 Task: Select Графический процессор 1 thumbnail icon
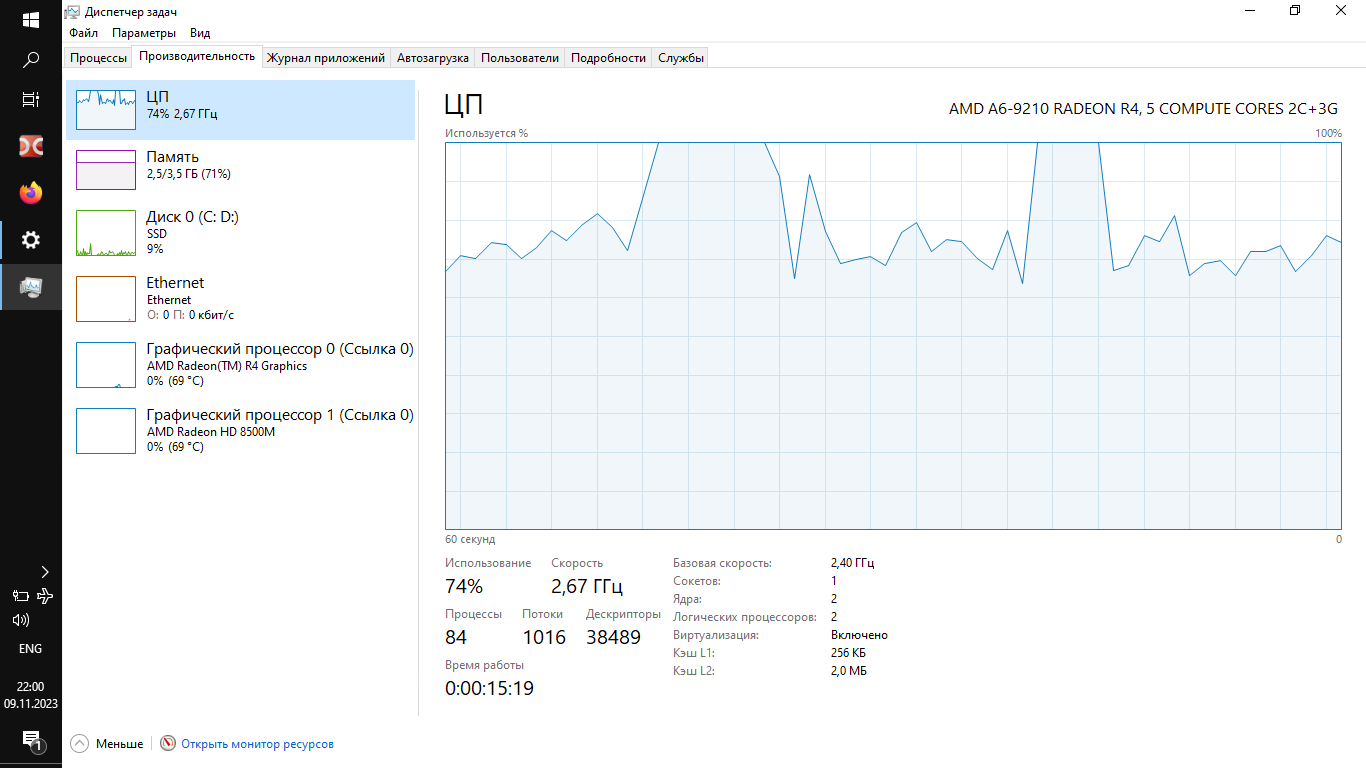(106, 431)
